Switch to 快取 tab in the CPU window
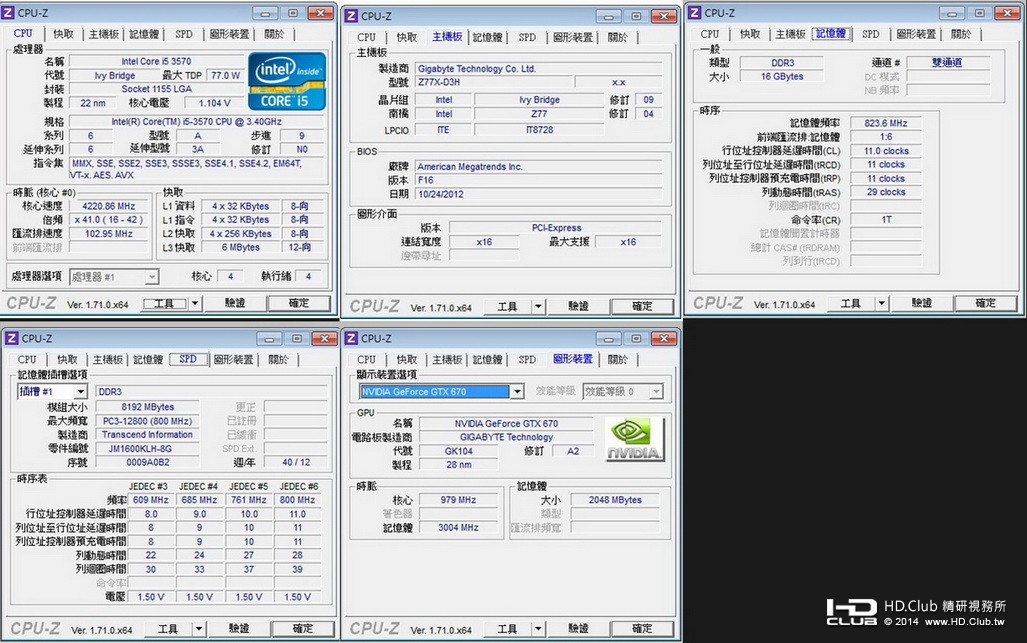Image resolution: width=1027 pixels, height=643 pixels. (x=64, y=34)
